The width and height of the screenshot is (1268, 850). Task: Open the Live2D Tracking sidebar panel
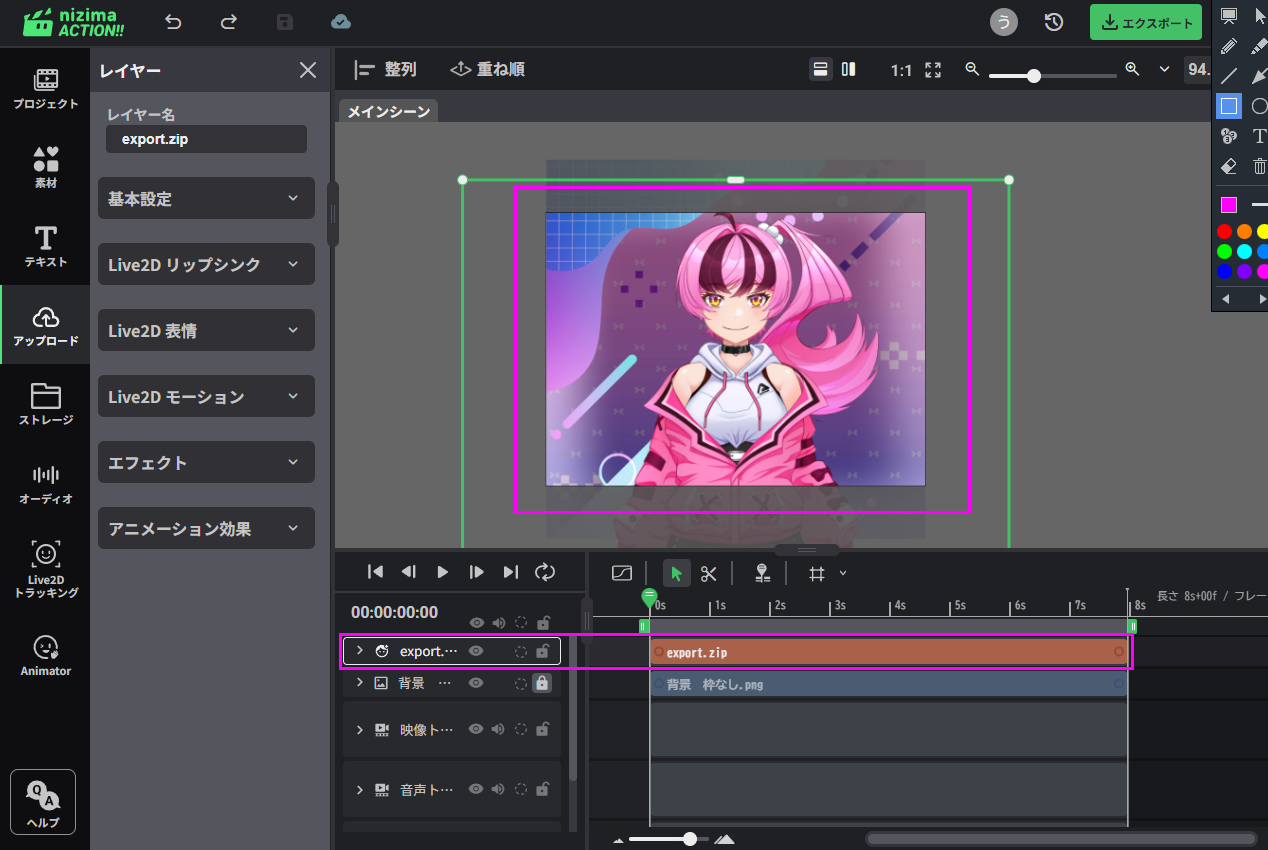click(x=45, y=568)
